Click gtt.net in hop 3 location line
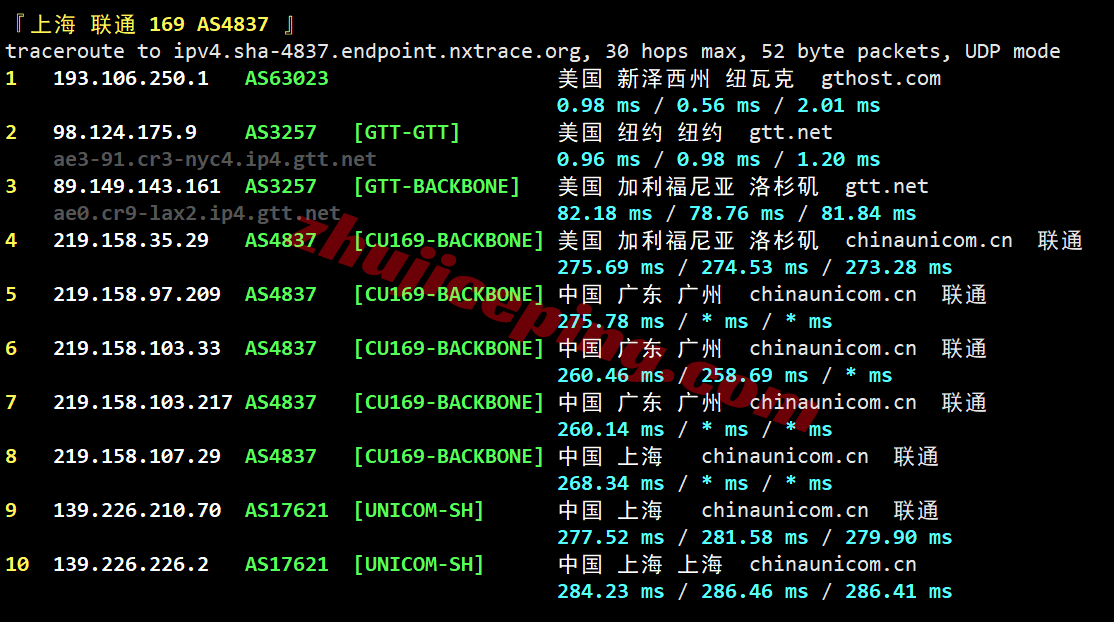The width and height of the screenshot is (1114, 622). (x=887, y=187)
